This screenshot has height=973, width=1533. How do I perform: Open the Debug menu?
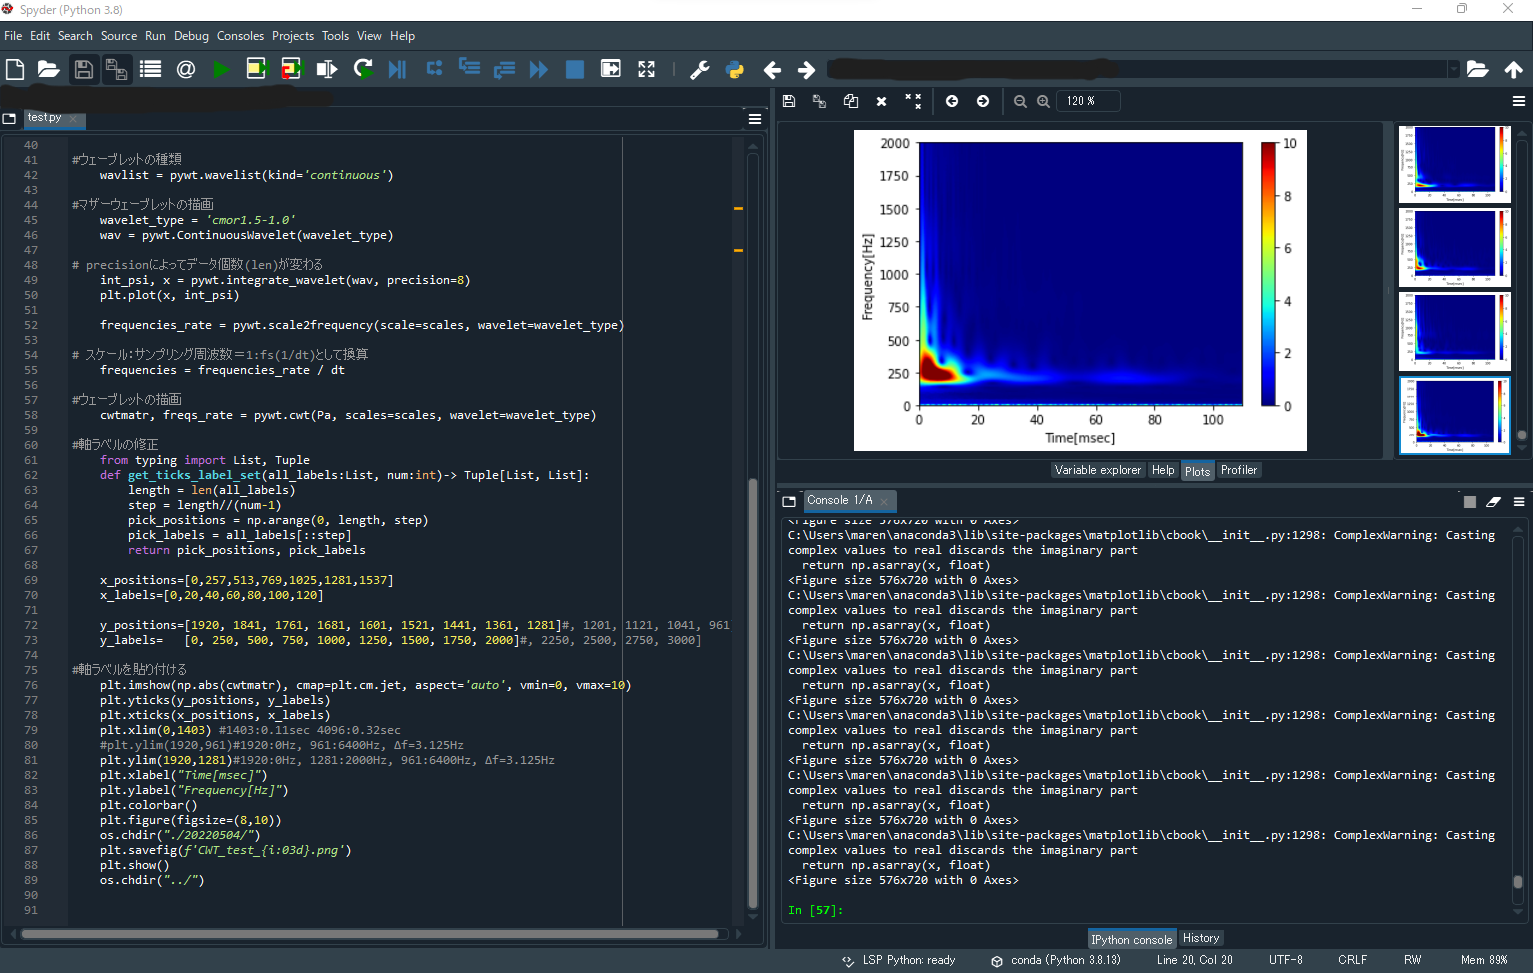191,36
